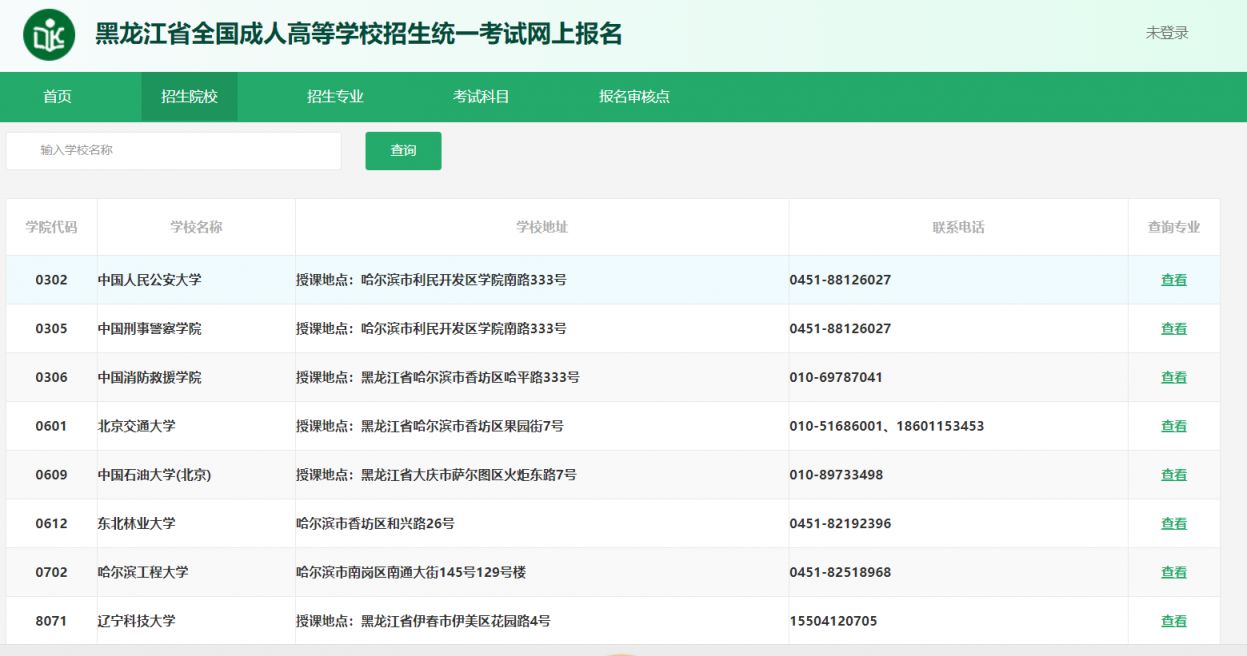This screenshot has height=656, width=1247.
Task: Select school code 0302 cell
Action: pyautogui.click(x=51, y=280)
